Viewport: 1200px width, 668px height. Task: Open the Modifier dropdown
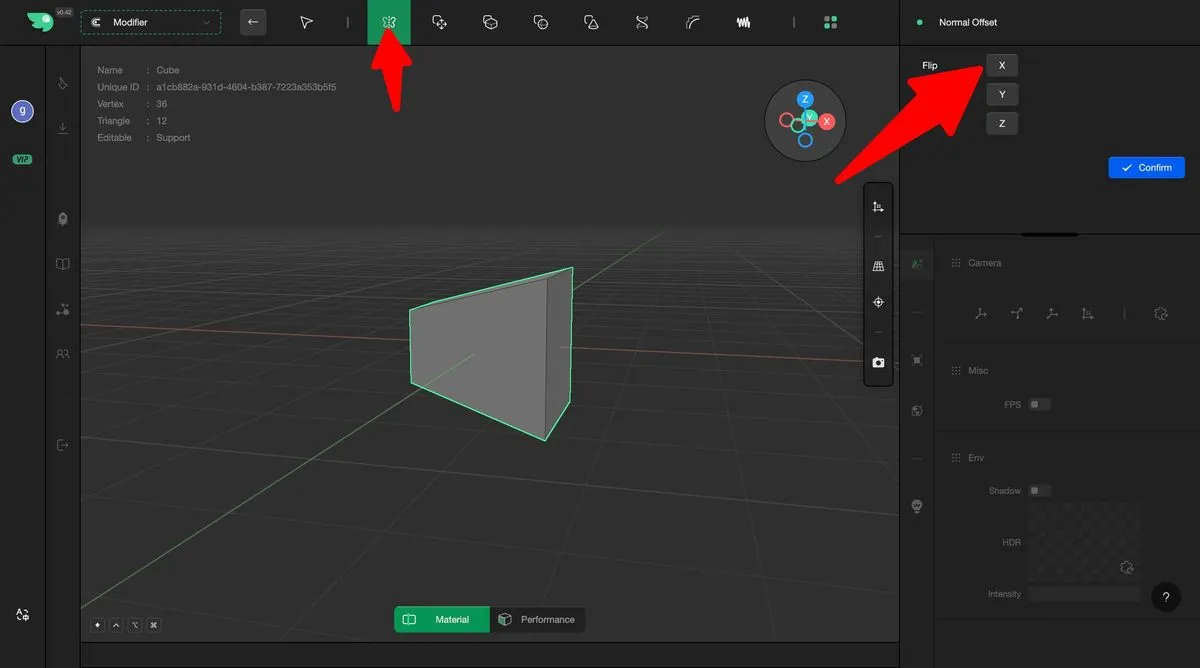tap(151, 22)
